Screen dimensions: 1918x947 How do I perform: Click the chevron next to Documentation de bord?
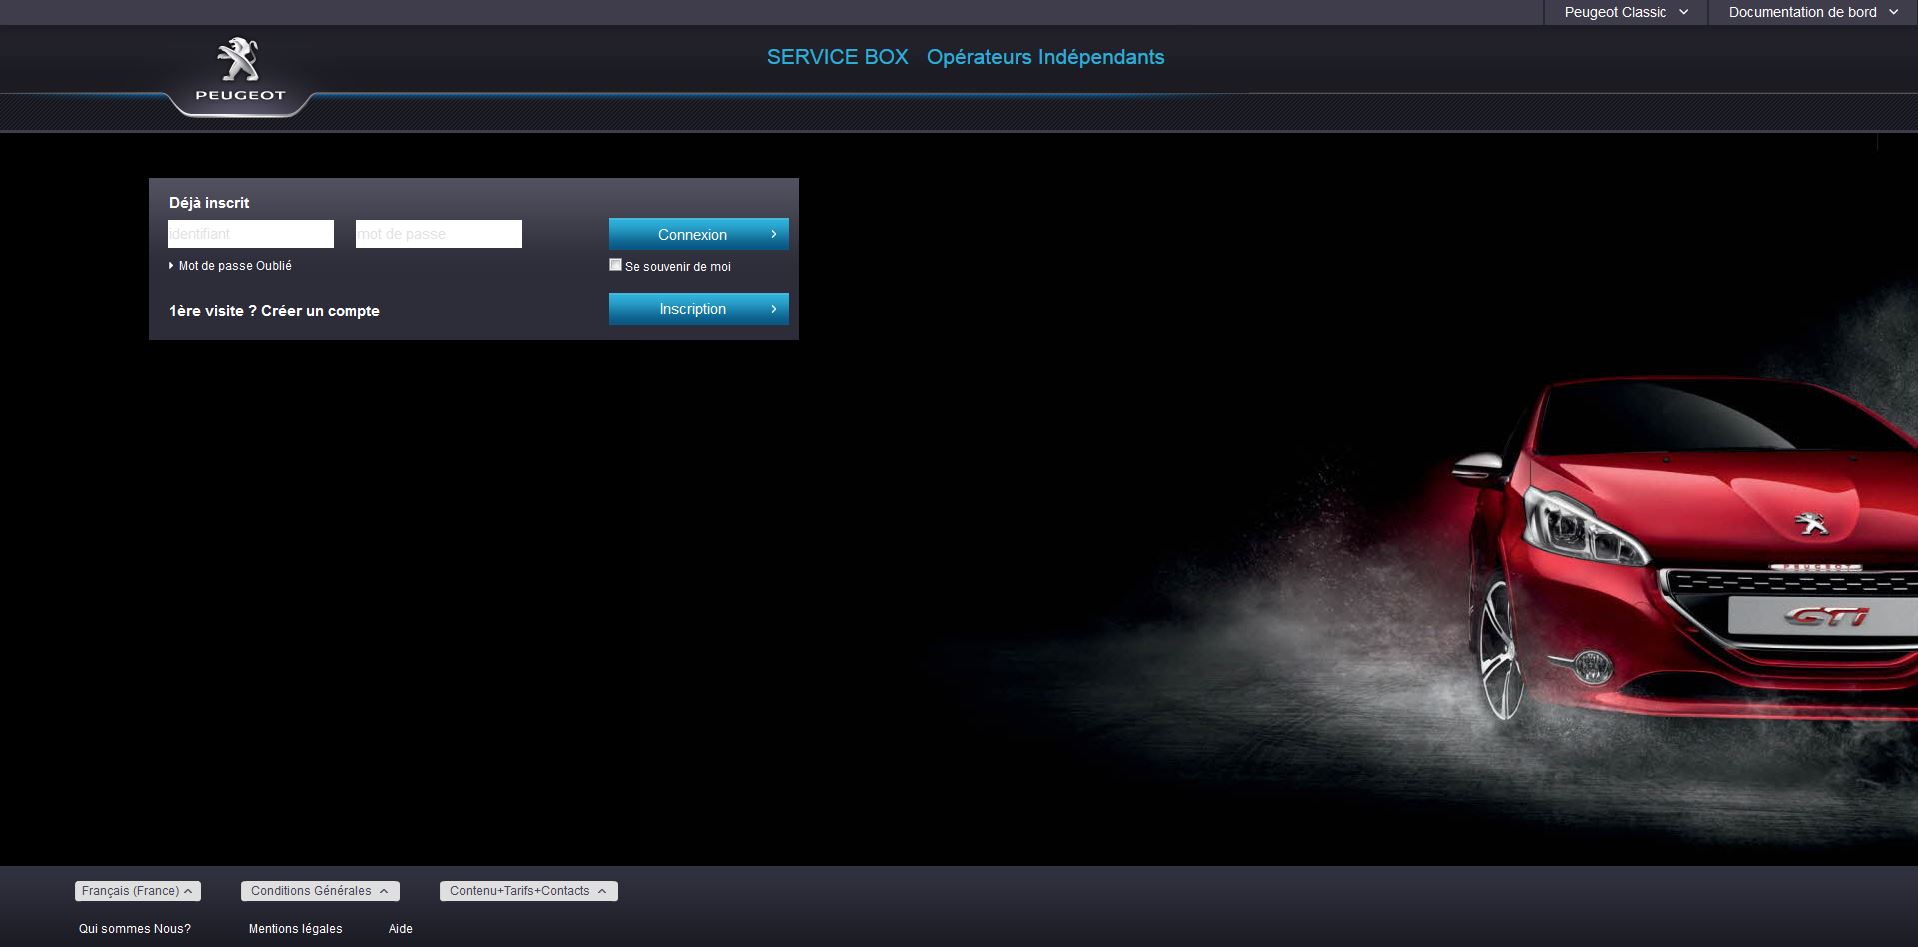(x=1894, y=12)
